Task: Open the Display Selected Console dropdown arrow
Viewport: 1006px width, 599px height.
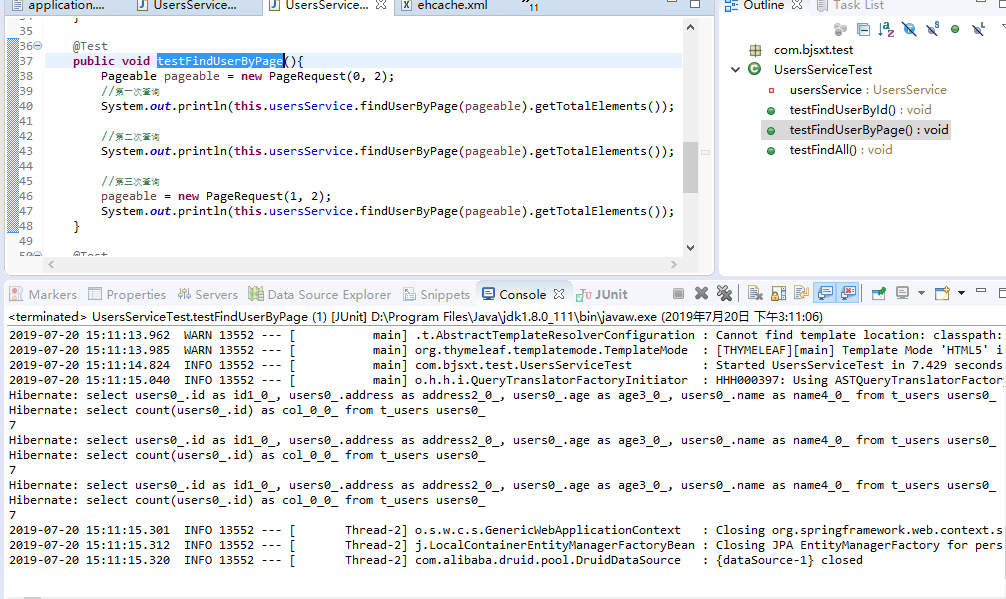Action: point(921,293)
